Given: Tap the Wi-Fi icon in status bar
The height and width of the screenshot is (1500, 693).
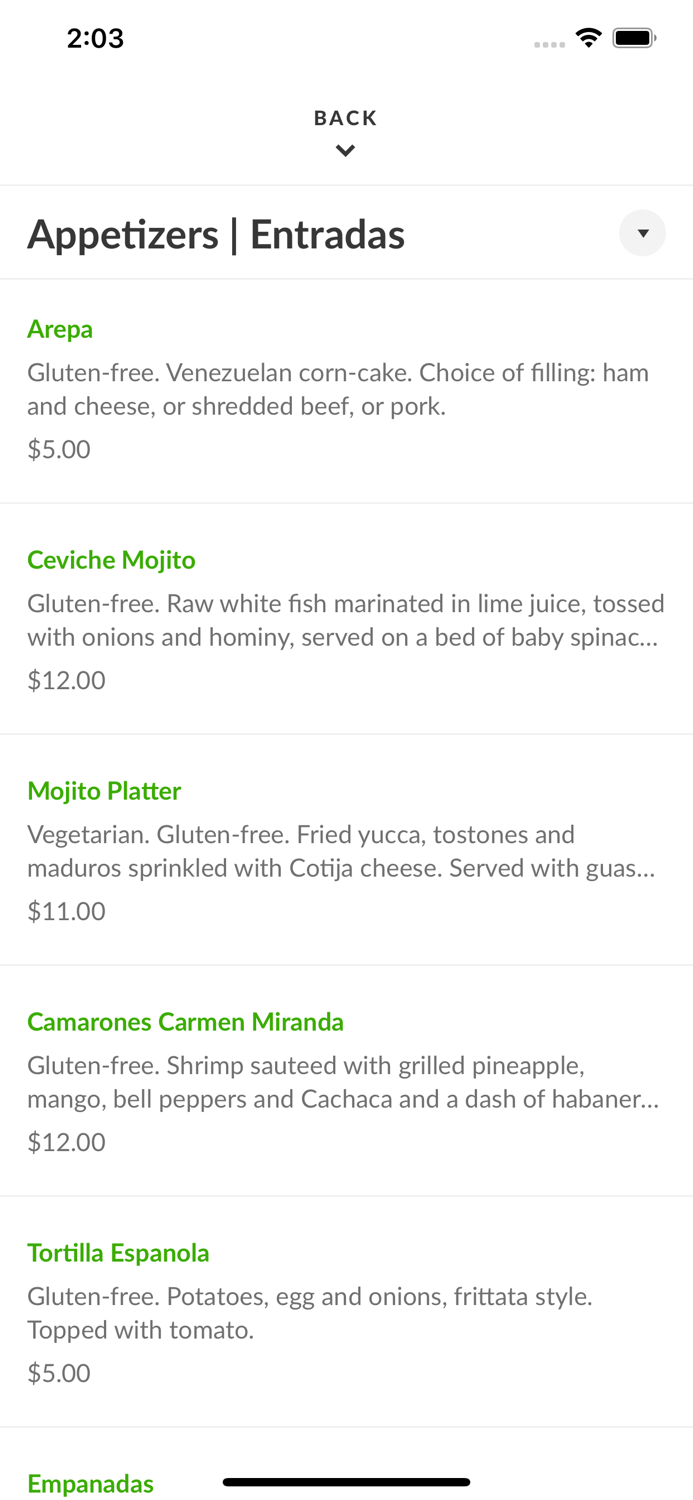Looking at the screenshot, I should (588, 37).
